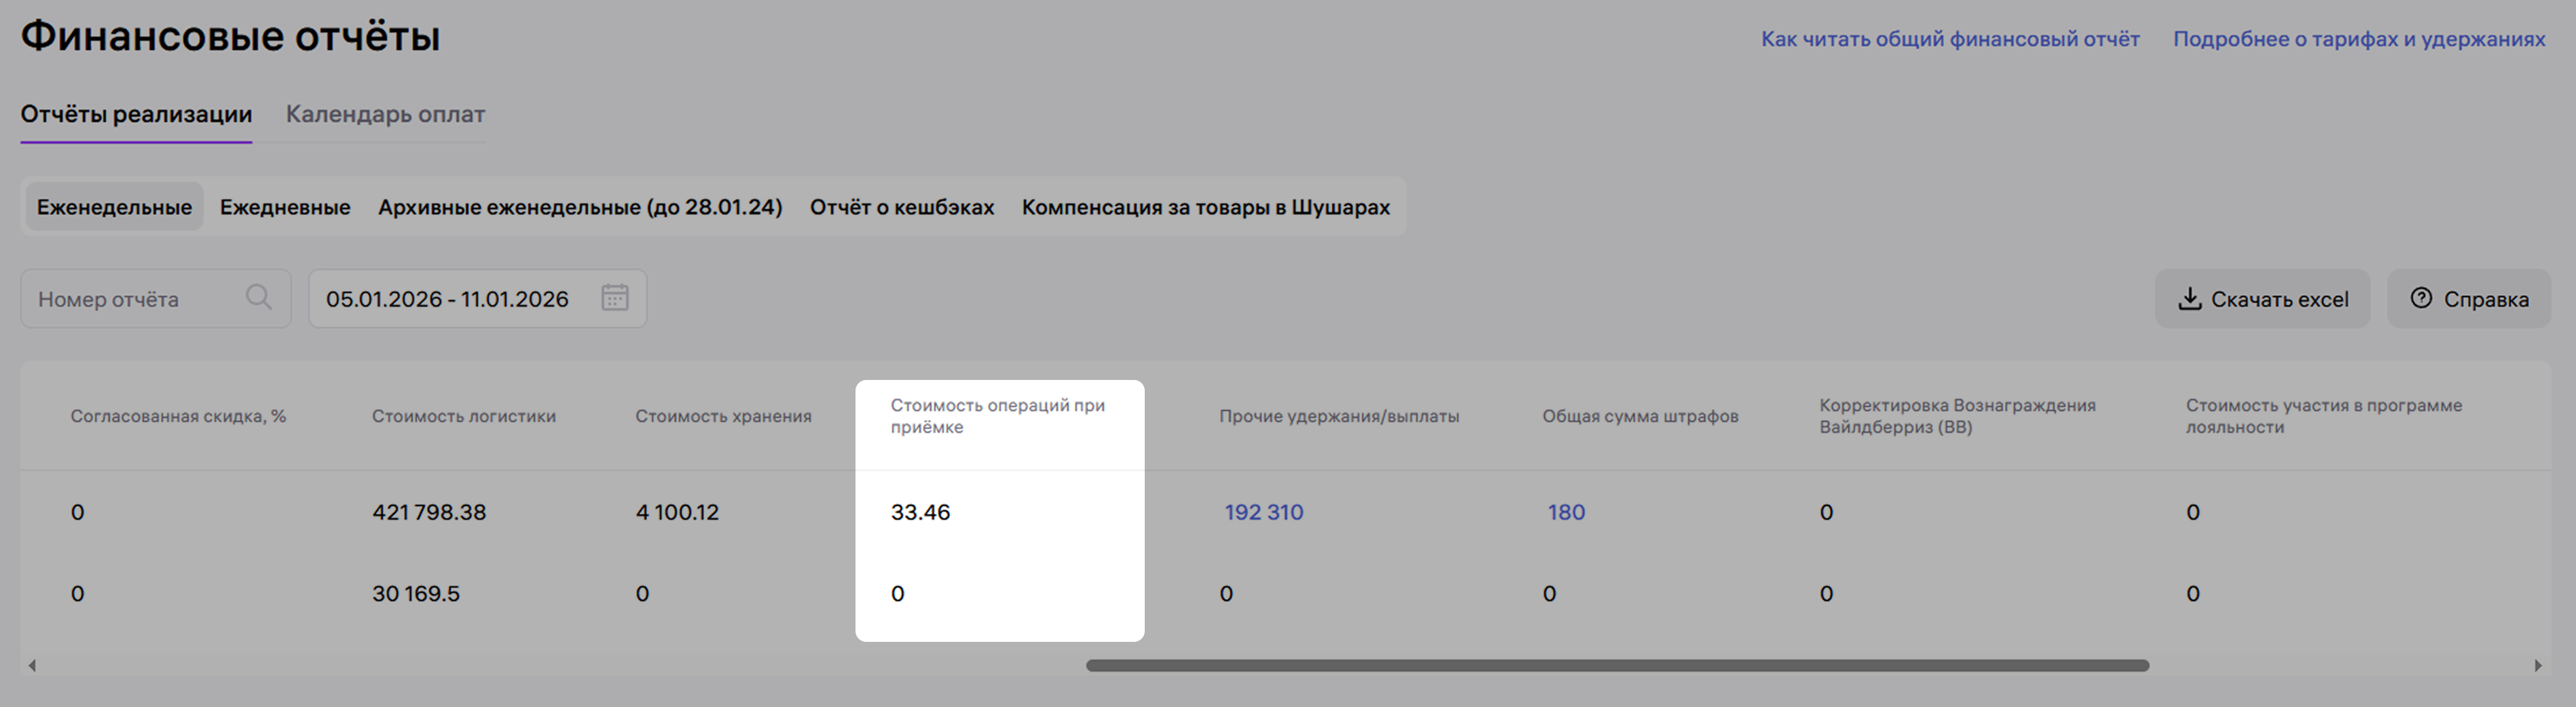
Task: Switch to Календарь оплат tab
Action: click(x=385, y=114)
